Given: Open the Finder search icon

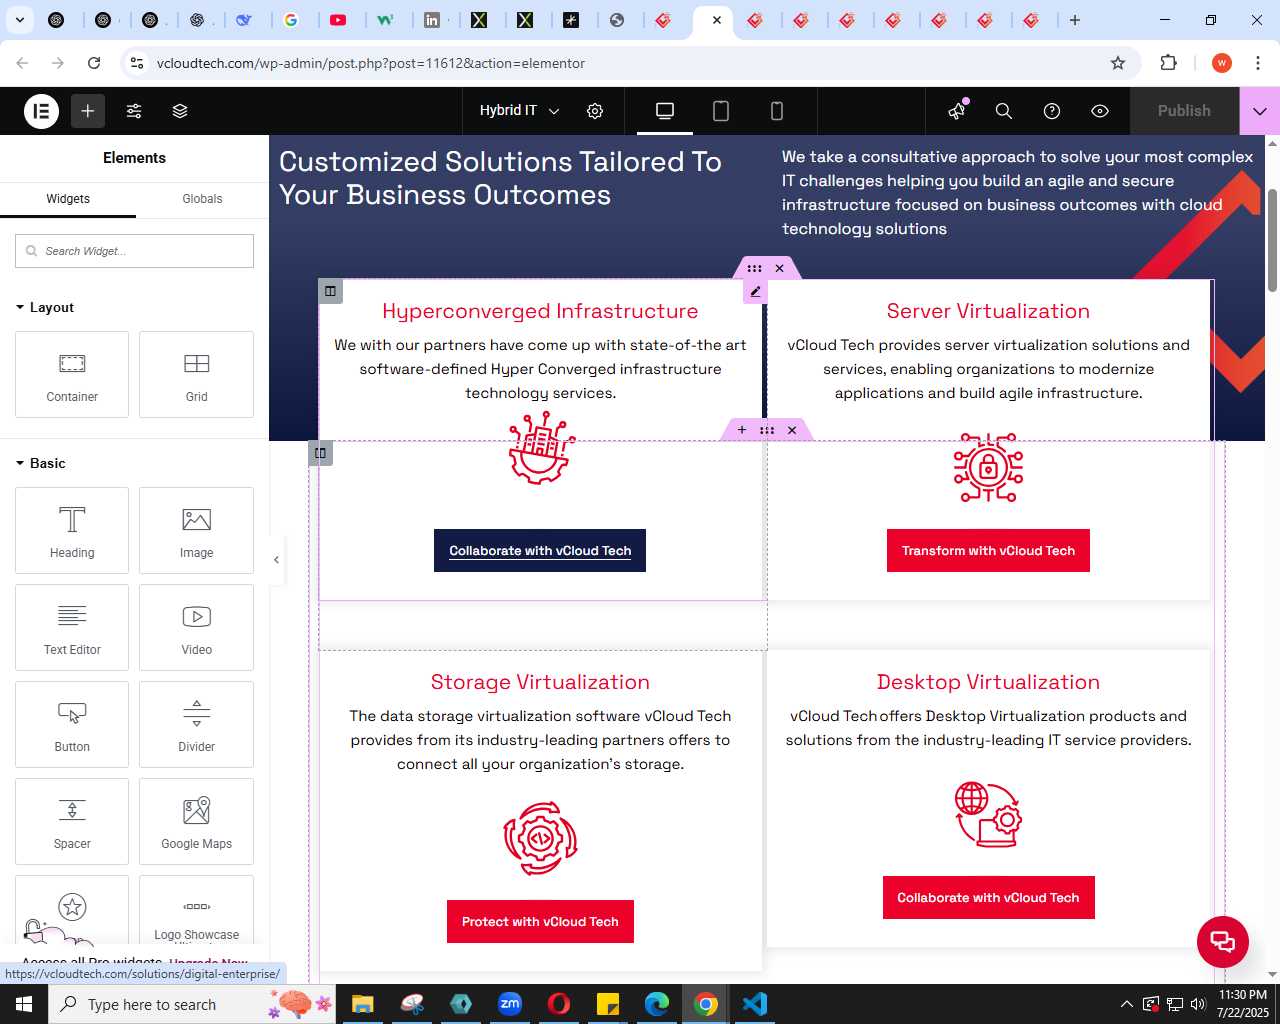Looking at the screenshot, I should coord(1004,111).
